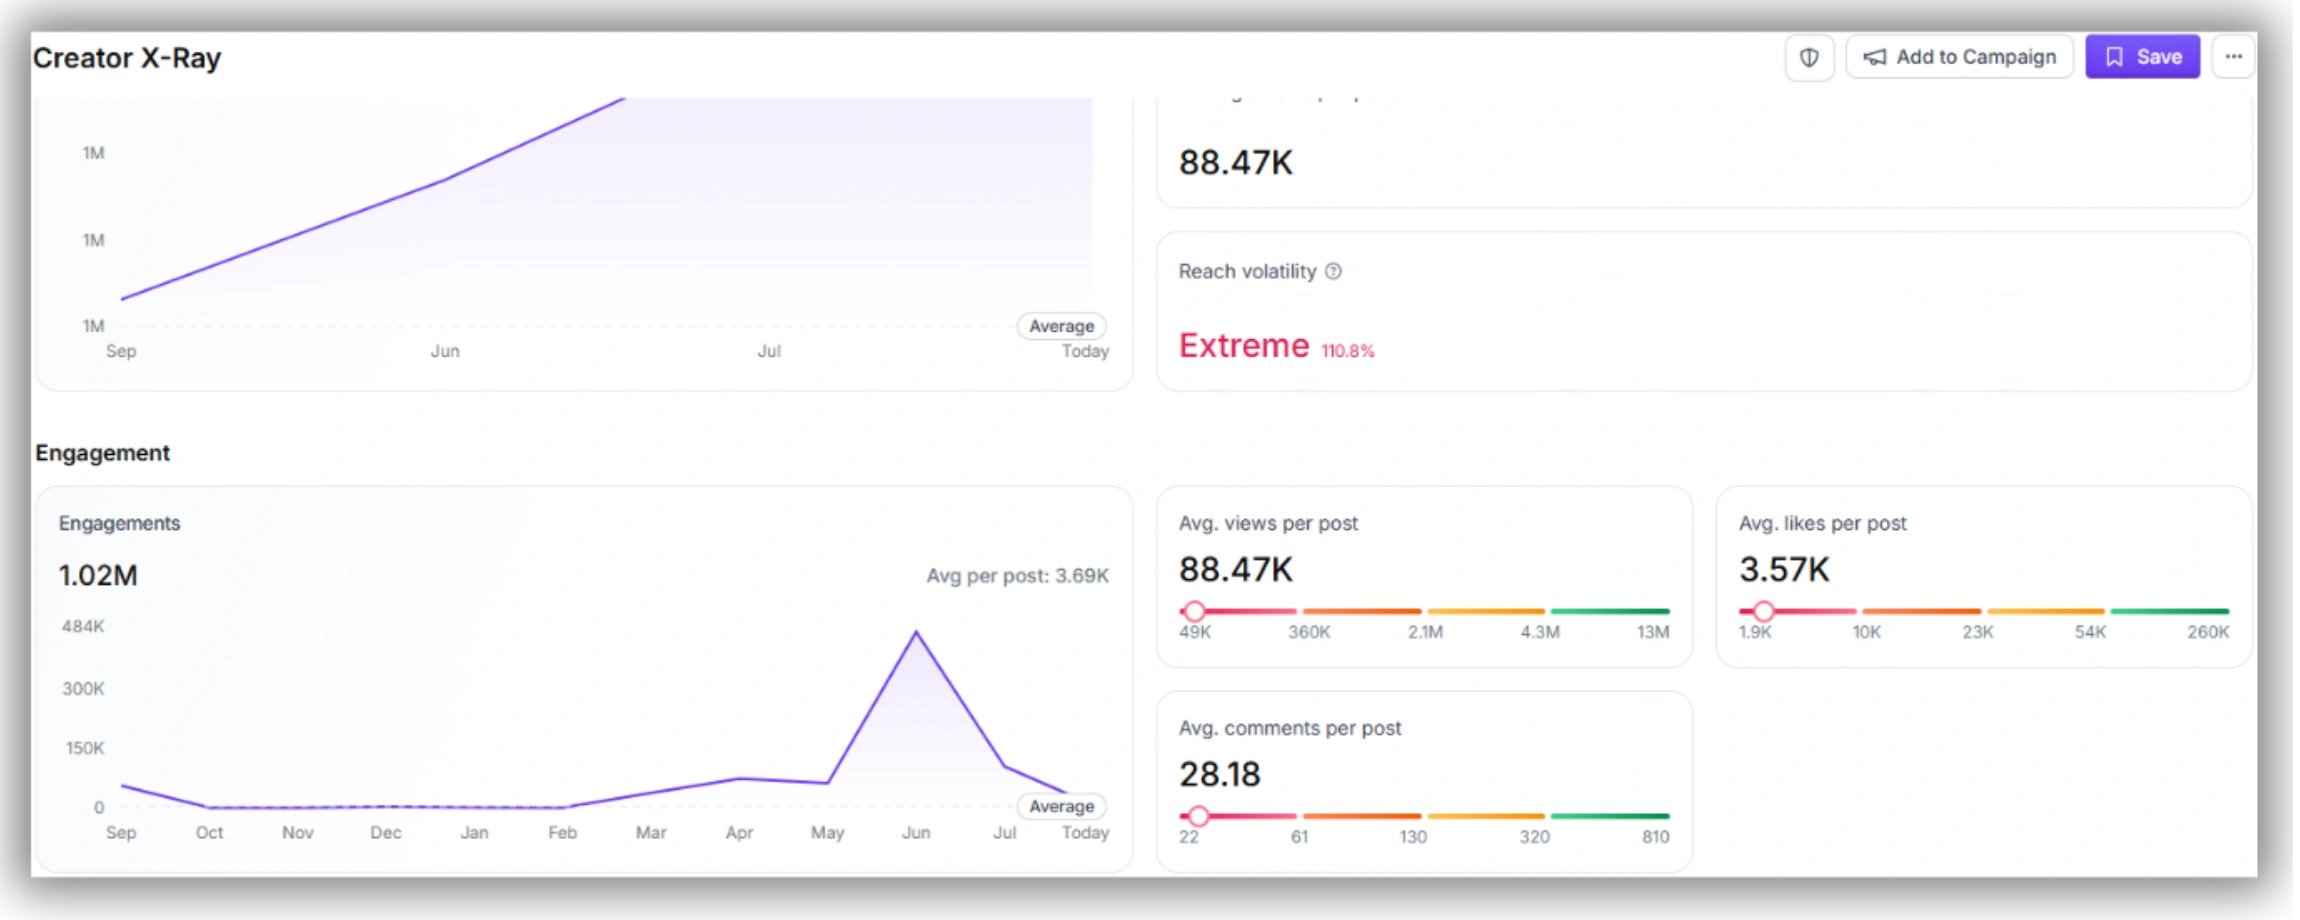Click Average label on upper growth chart
This screenshot has height=920, width=2300.
[1061, 326]
